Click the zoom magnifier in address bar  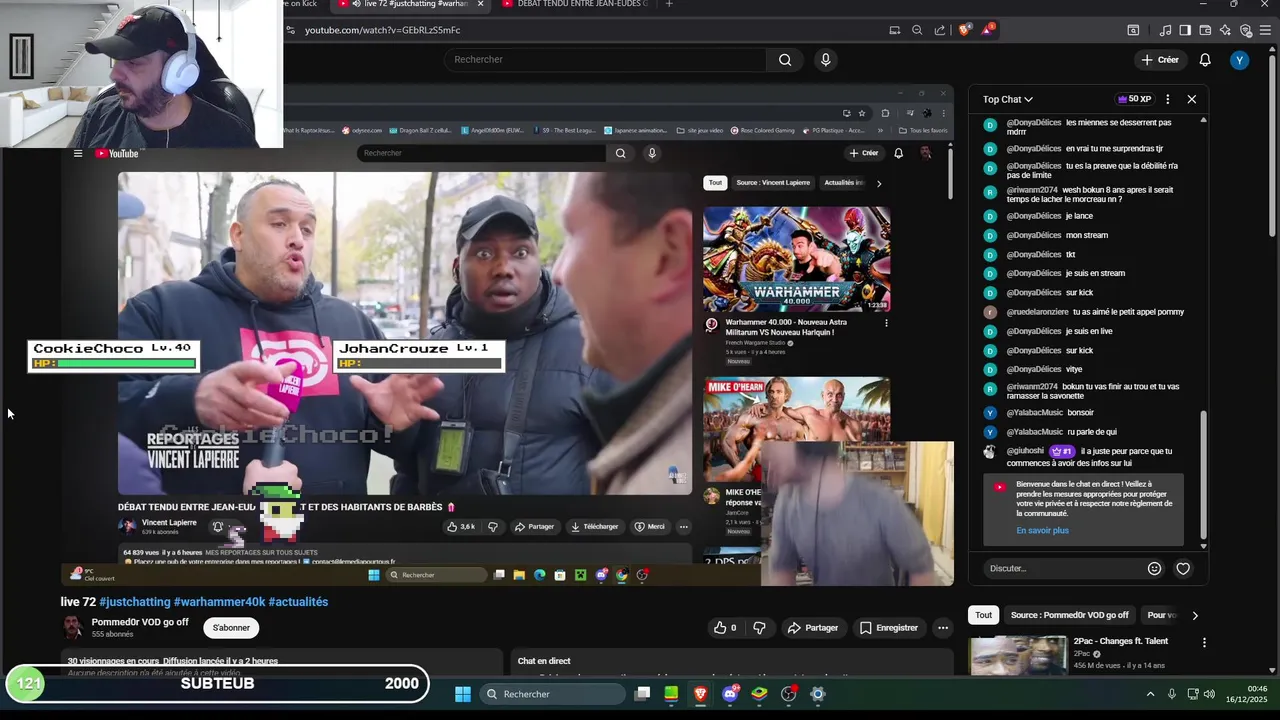[x=917, y=30]
